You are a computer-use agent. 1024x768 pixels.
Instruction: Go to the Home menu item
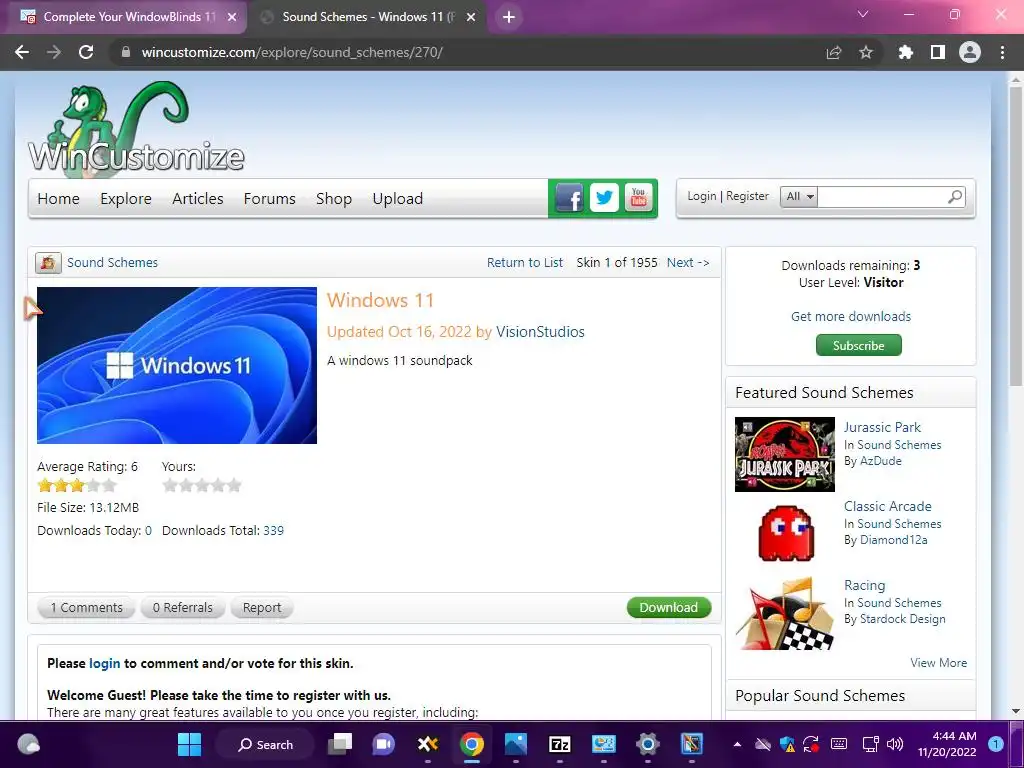pyautogui.click(x=58, y=199)
